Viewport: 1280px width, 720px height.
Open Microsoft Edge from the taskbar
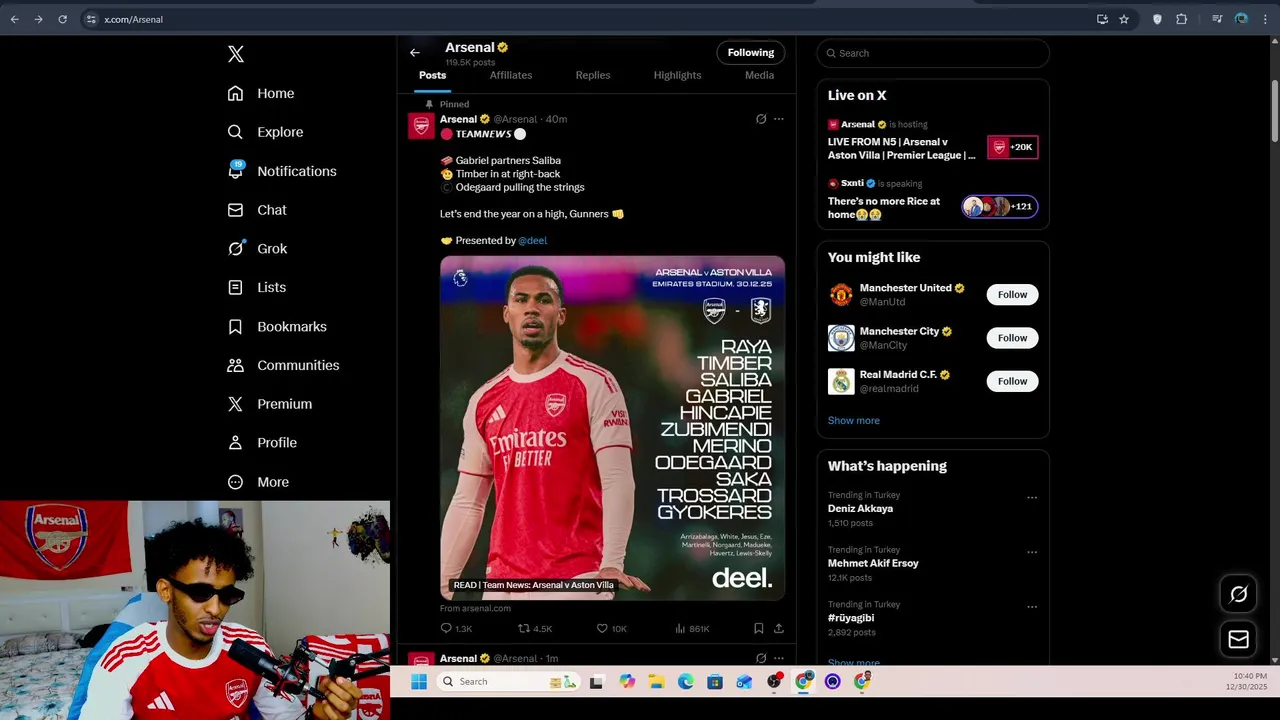click(x=685, y=682)
